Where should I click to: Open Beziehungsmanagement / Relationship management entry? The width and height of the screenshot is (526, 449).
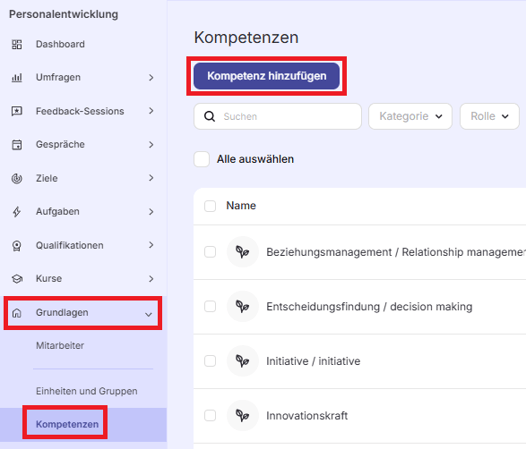point(396,252)
